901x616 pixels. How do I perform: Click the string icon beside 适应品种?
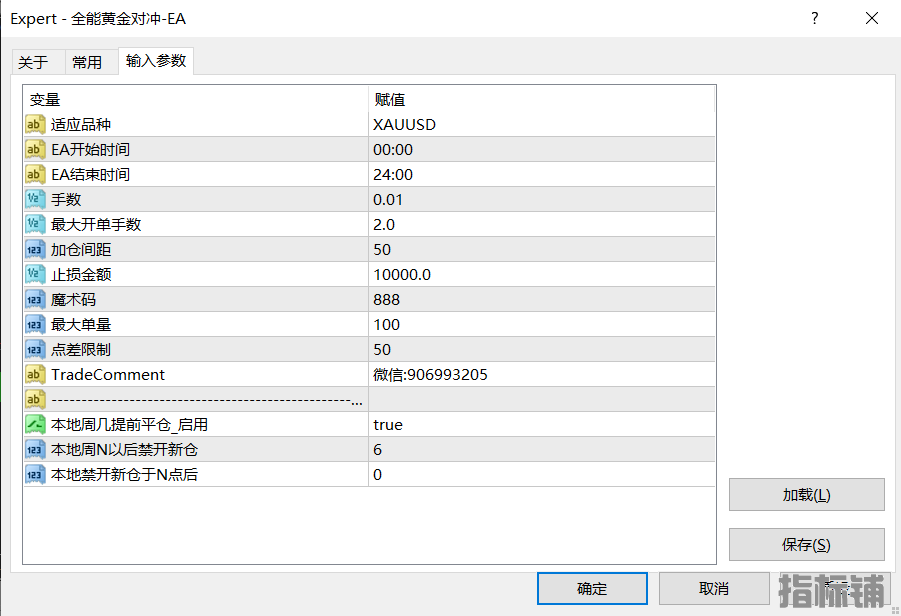point(35,125)
